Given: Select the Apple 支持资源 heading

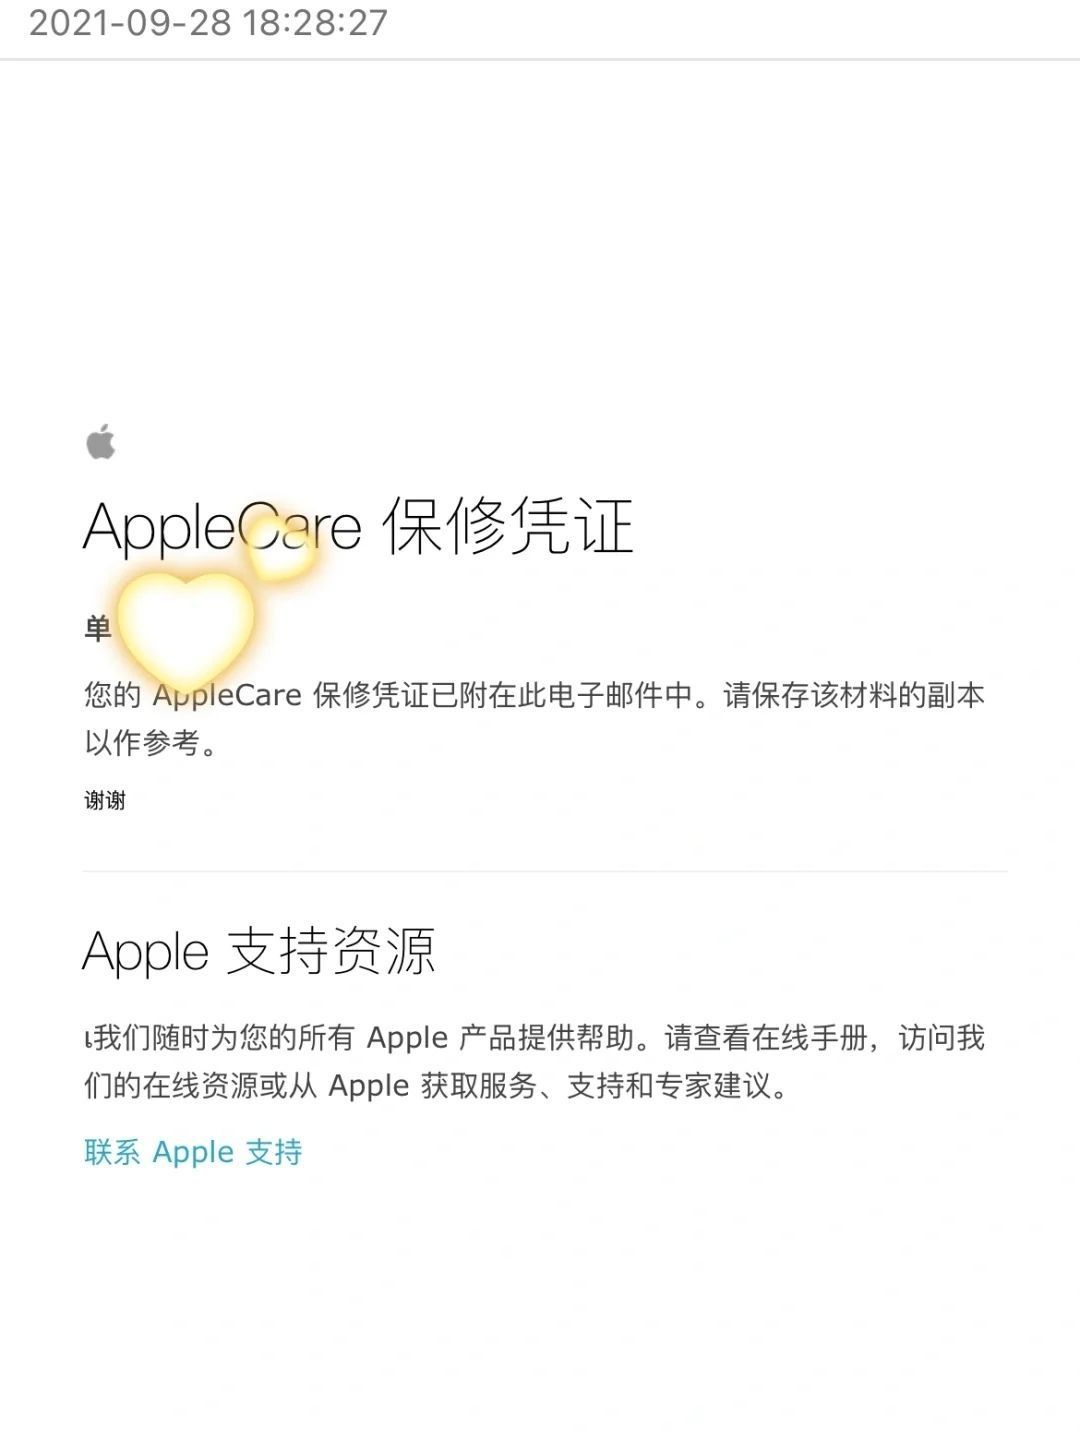Looking at the screenshot, I should (259, 951).
